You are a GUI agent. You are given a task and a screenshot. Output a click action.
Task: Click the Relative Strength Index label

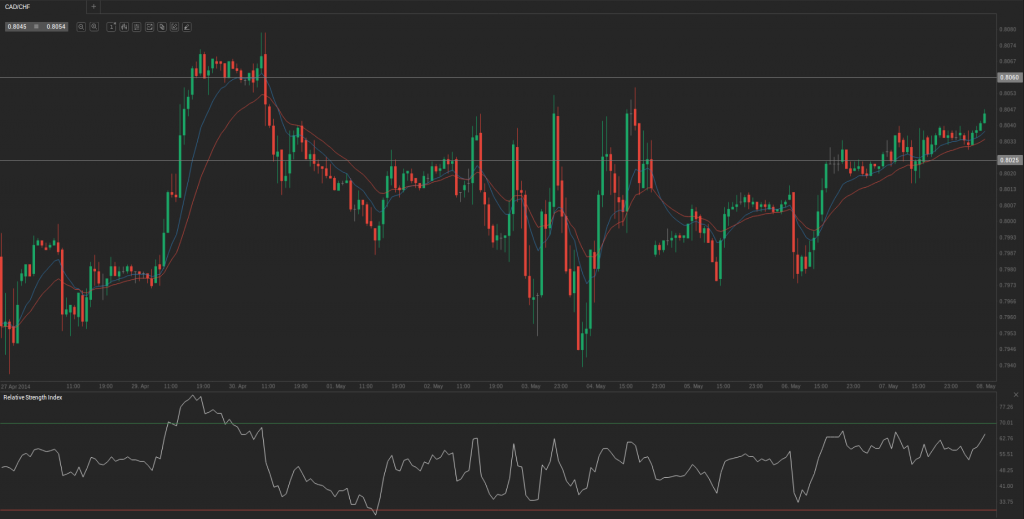click(32, 397)
